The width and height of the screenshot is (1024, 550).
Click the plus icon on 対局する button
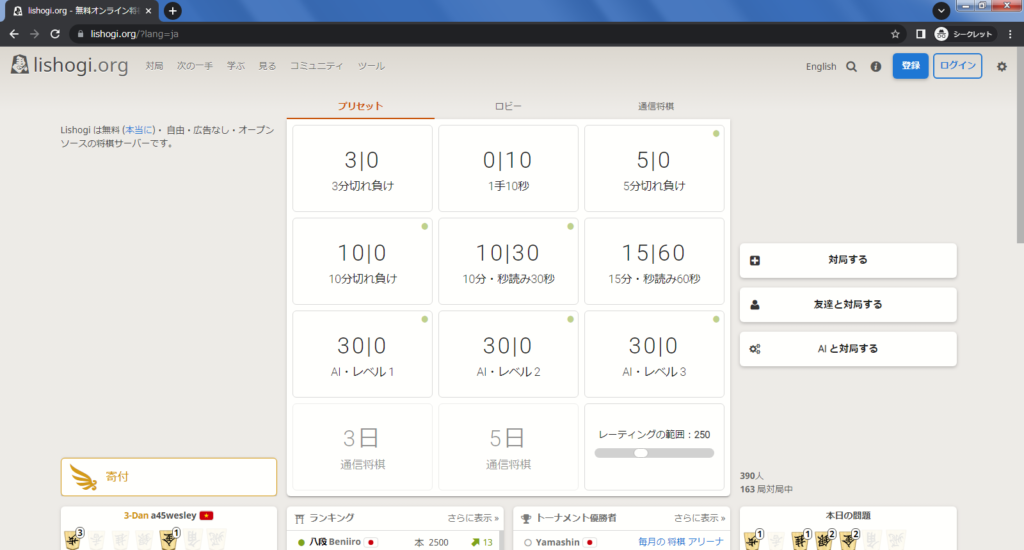[x=755, y=260]
